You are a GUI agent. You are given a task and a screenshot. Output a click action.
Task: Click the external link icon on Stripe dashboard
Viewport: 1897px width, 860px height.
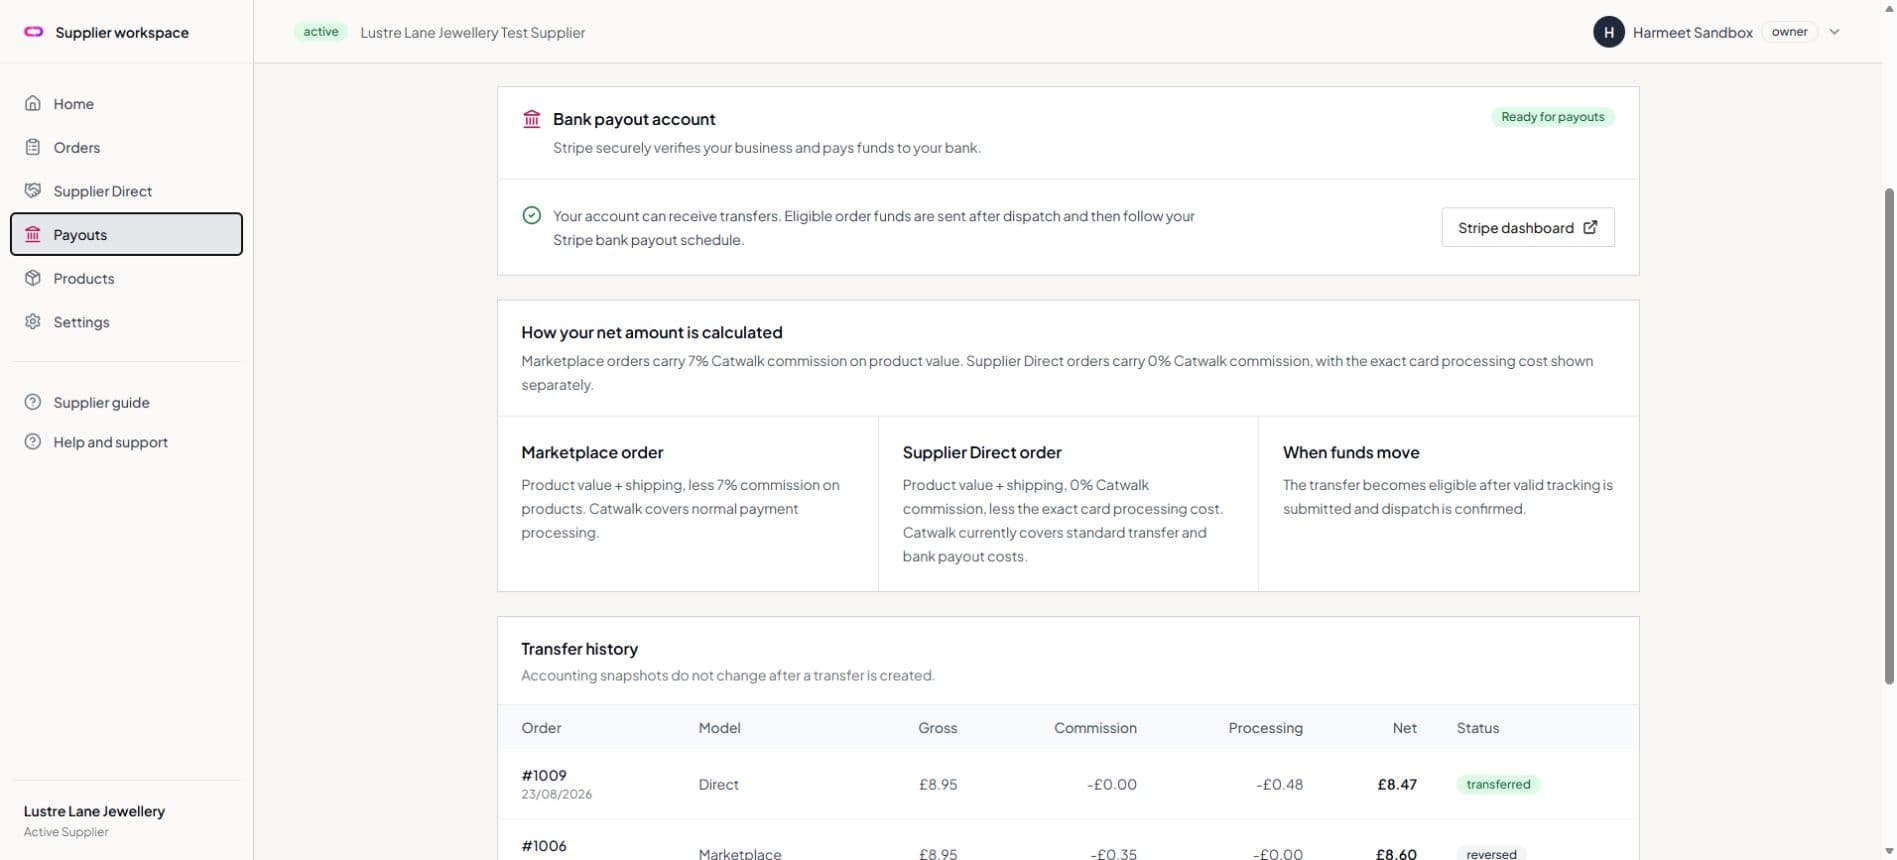tap(1590, 227)
